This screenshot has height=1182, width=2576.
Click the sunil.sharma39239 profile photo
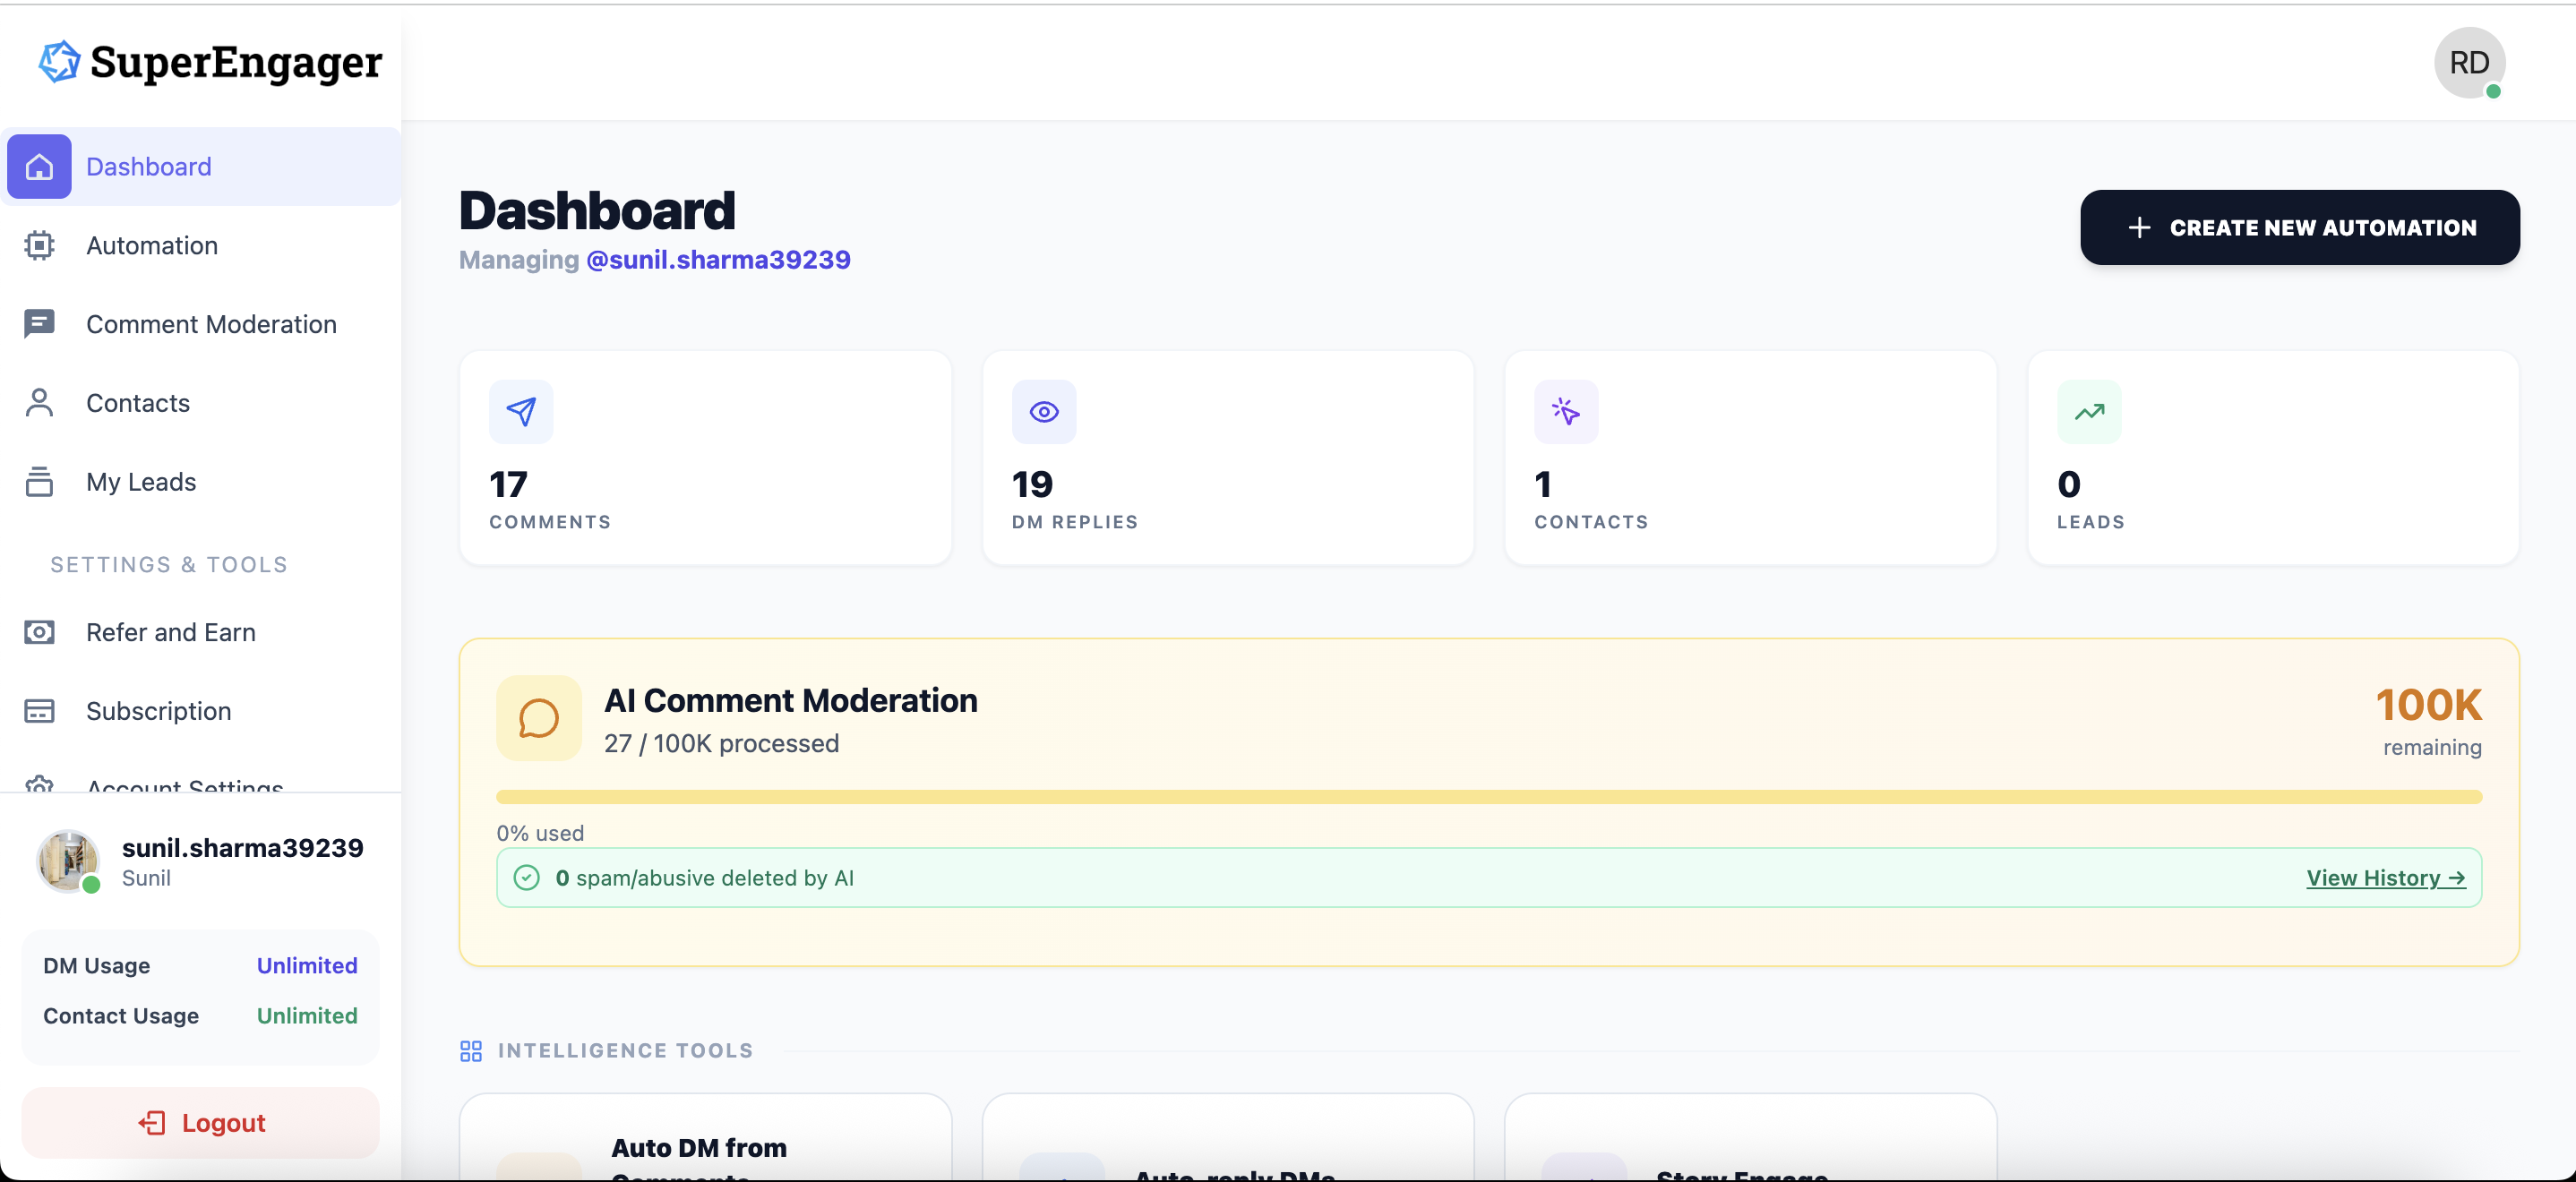pos(68,861)
